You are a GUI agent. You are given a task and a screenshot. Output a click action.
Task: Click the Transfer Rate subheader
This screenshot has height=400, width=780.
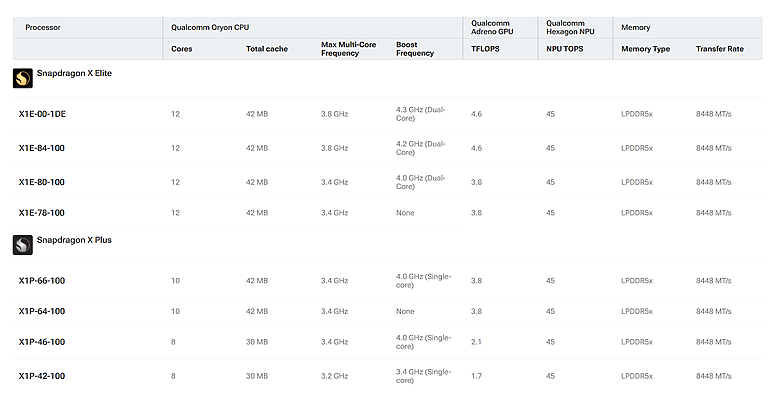720,49
